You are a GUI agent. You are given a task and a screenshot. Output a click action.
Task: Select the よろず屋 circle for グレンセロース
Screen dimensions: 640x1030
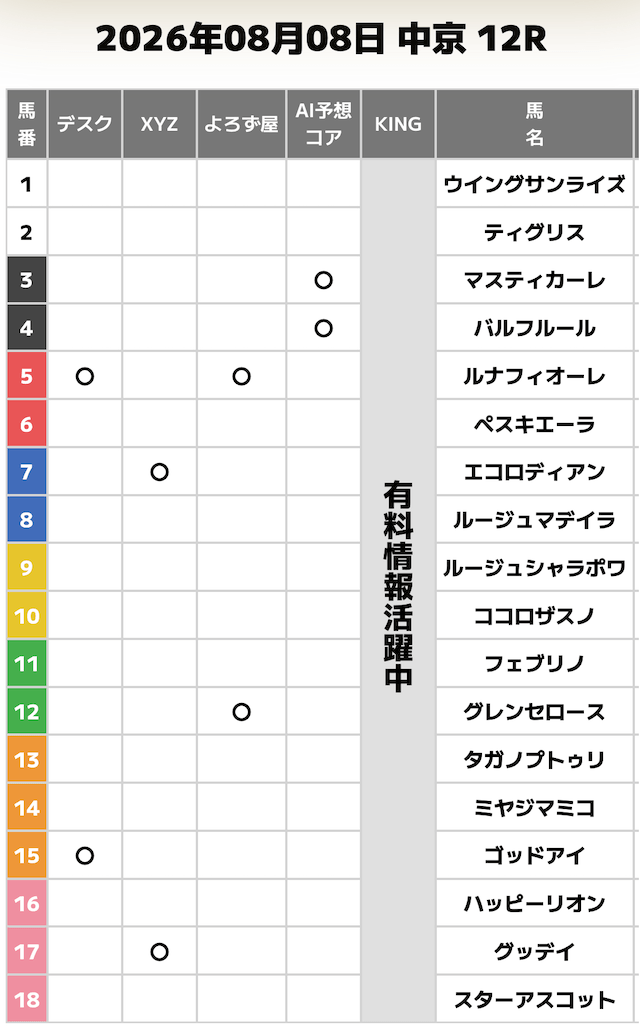(x=241, y=711)
